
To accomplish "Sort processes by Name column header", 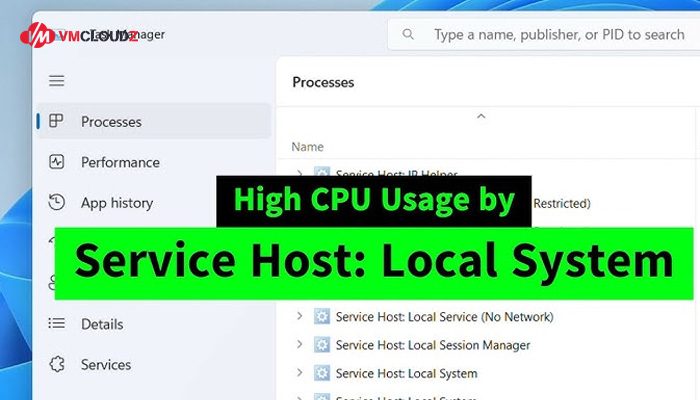I will [308, 146].
